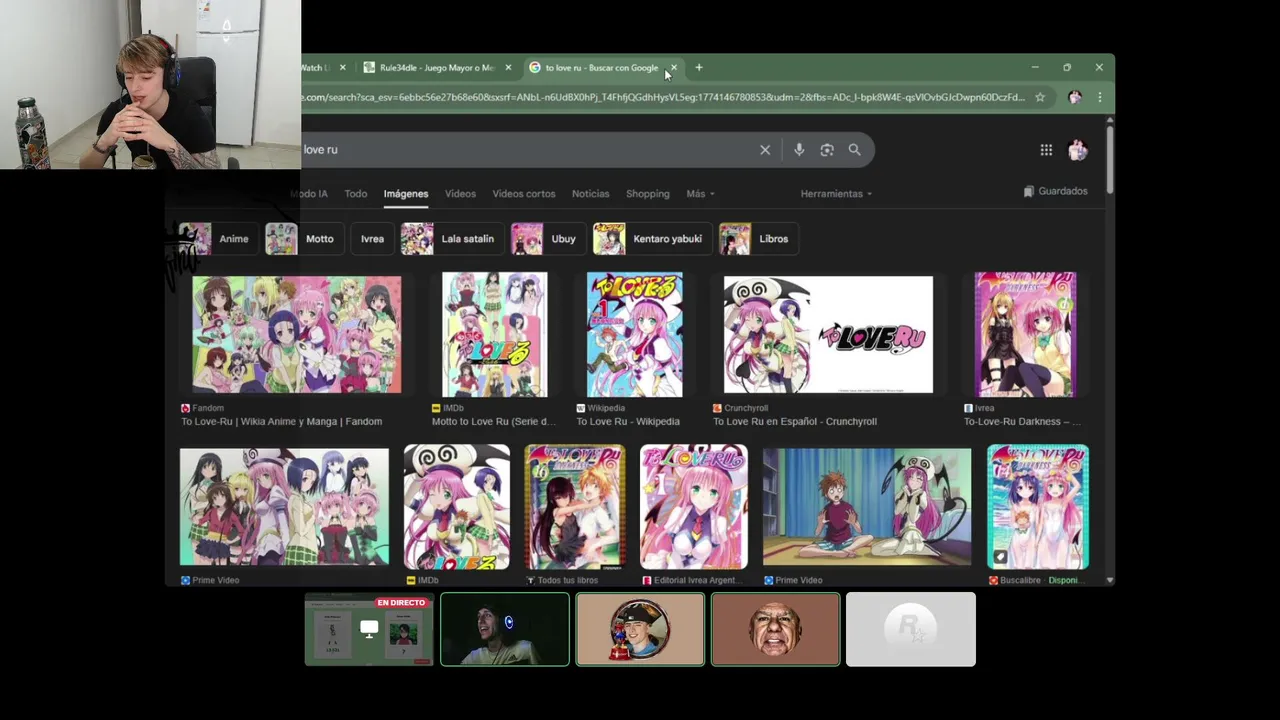Screen dimensions: 1280x720
Task: Open the IMDb Motto to Love Ru thumbnail
Action: 495,335
